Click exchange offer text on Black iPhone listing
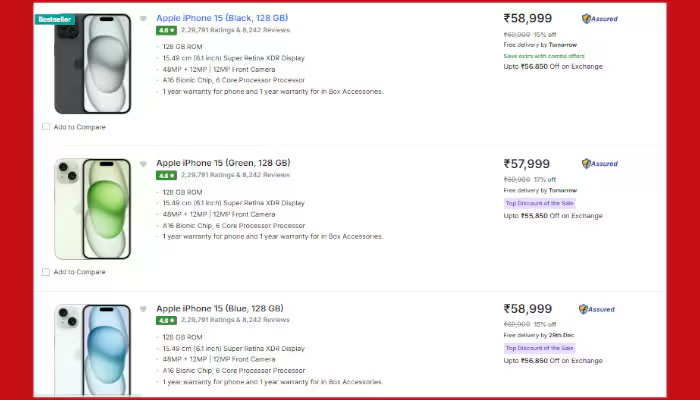 tap(553, 67)
